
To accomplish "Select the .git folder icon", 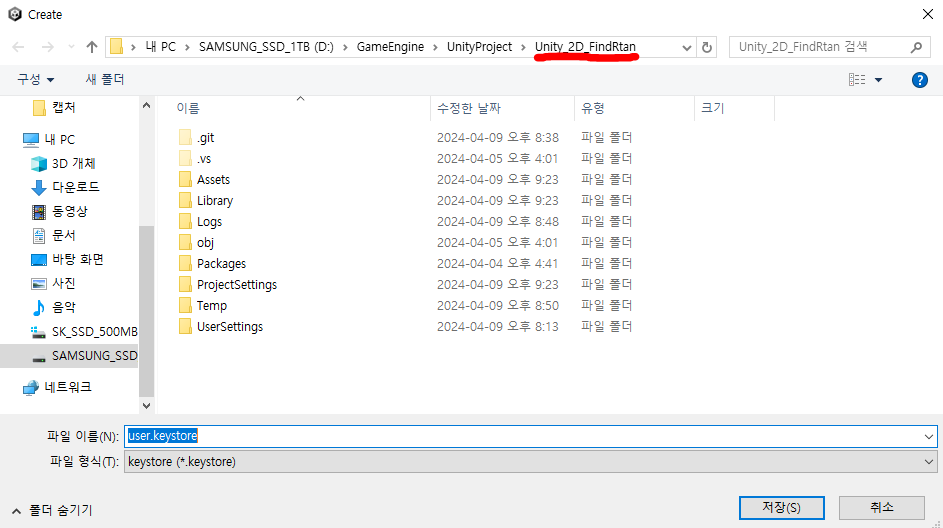I will [185, 138].
